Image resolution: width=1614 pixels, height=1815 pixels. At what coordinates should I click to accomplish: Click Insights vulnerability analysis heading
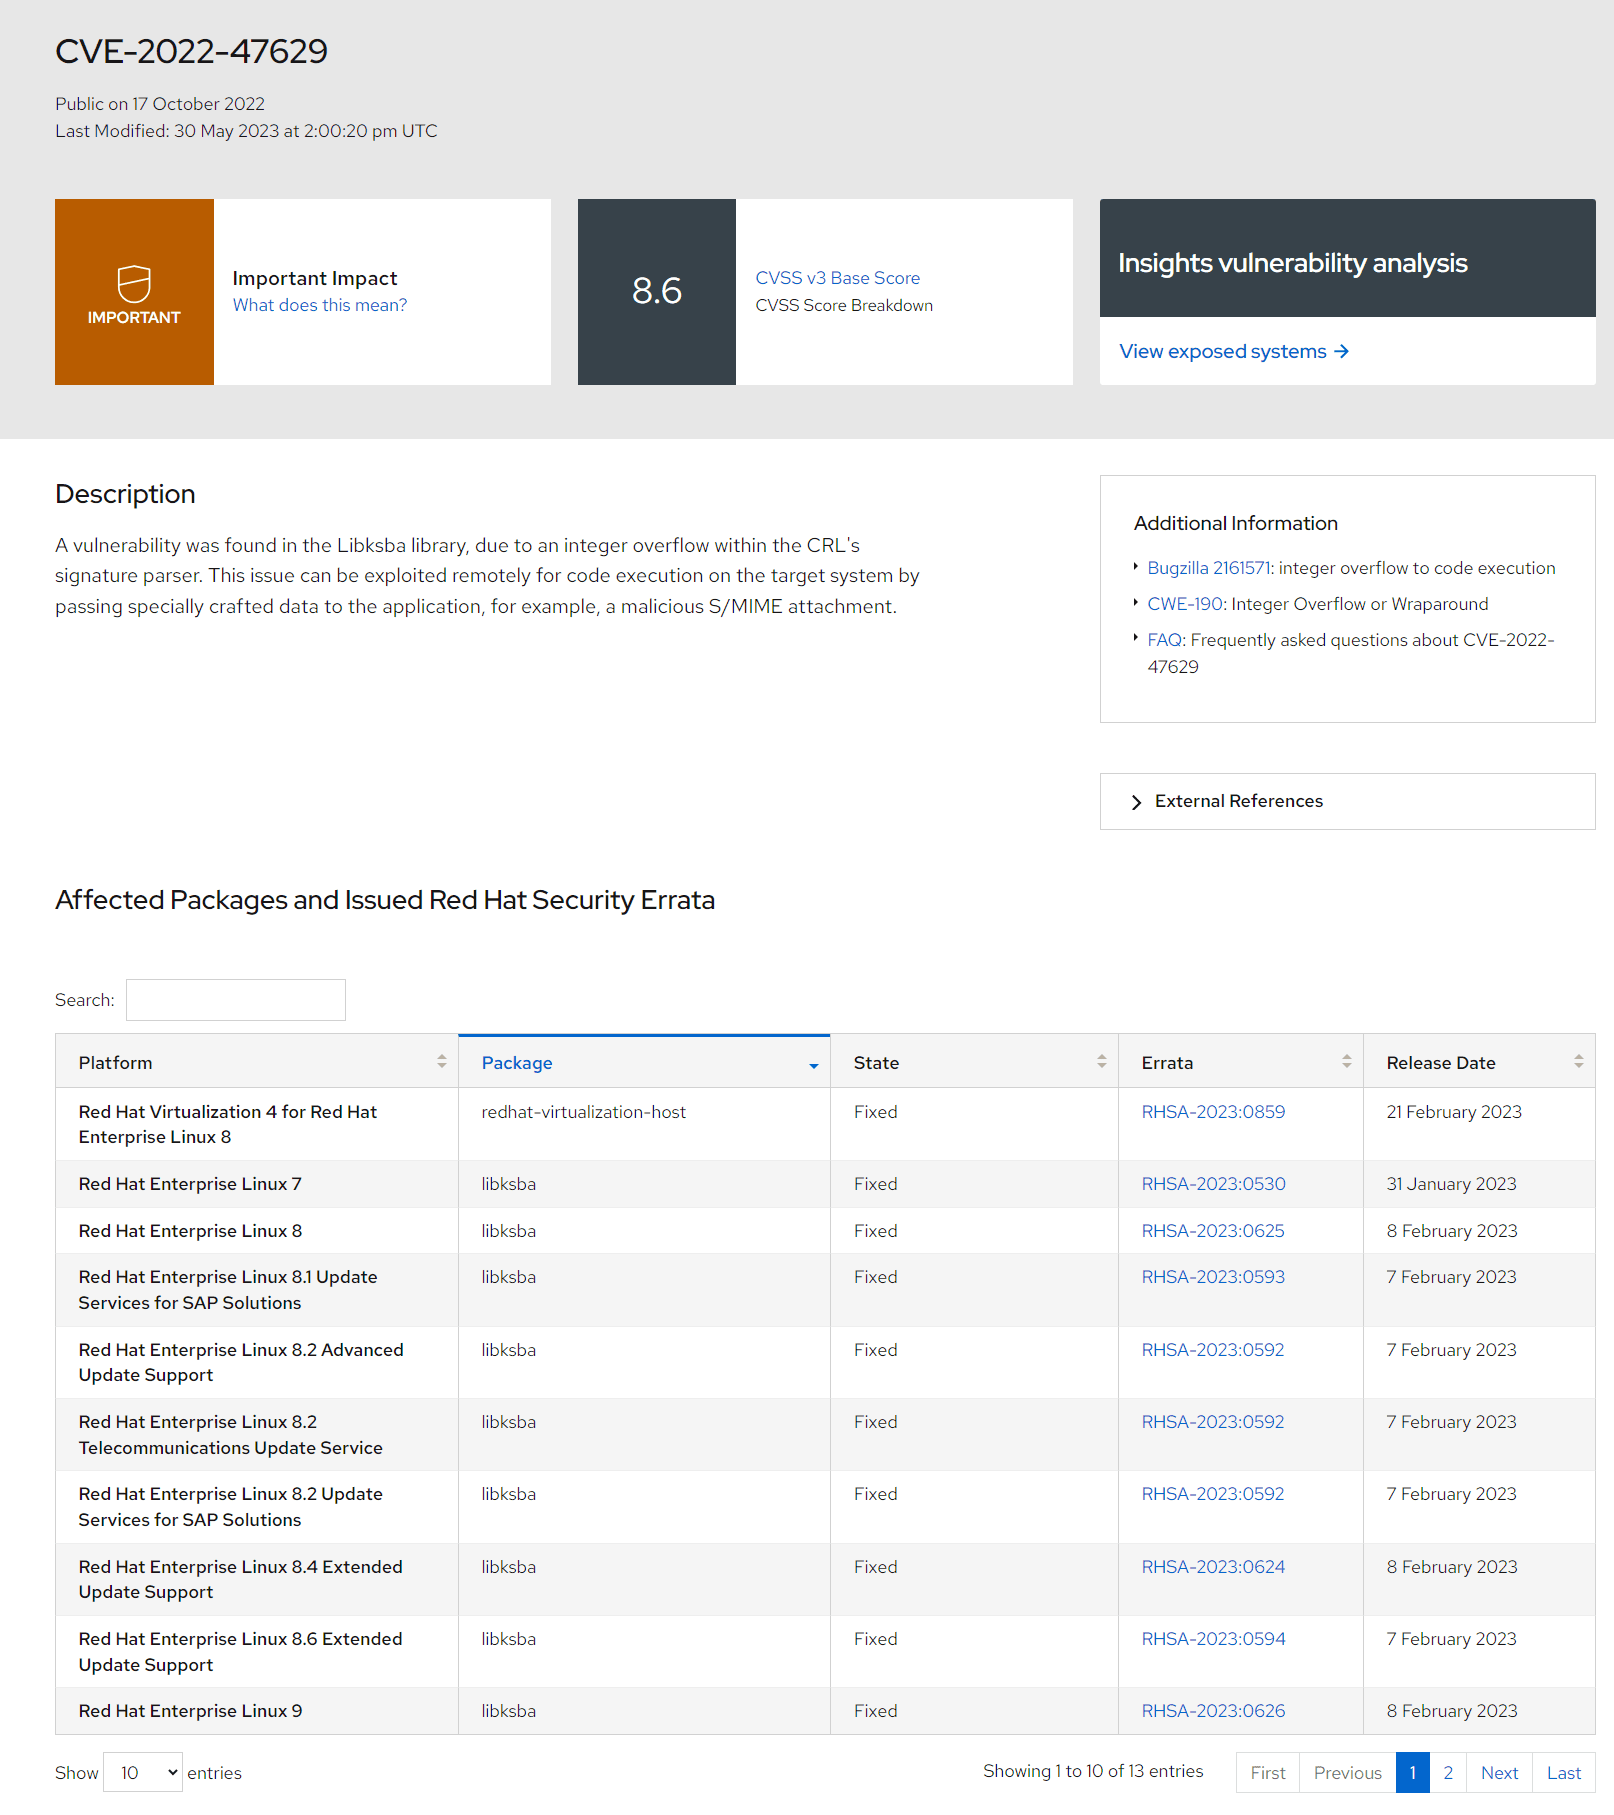click(1292, 263)
